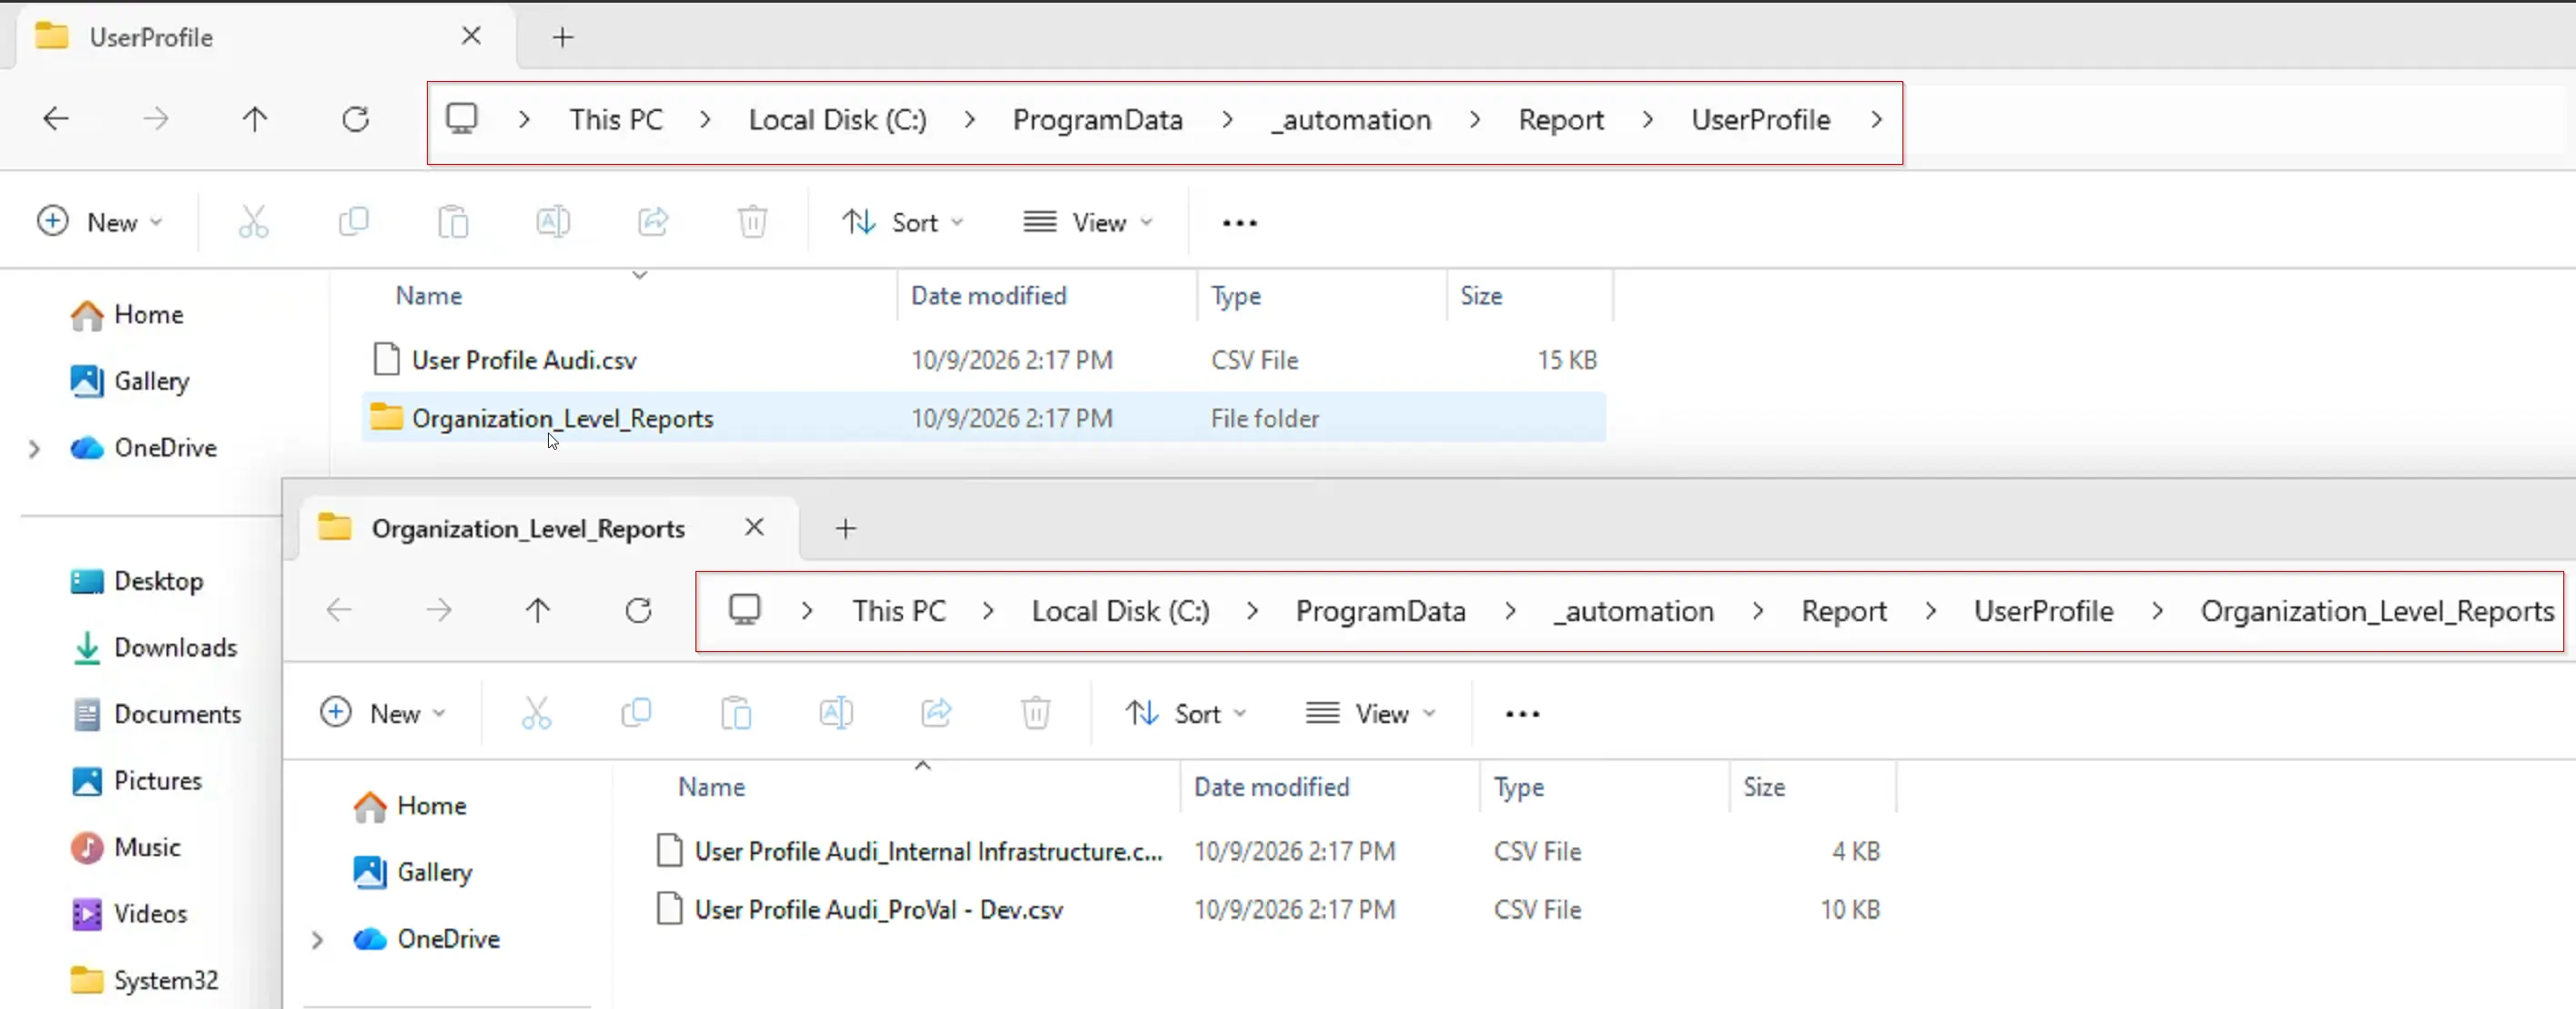This screenshot has width=2576, height=1009.
Task: Go up one level in Organization_Level_Reports window
Action: coord(538,611)
